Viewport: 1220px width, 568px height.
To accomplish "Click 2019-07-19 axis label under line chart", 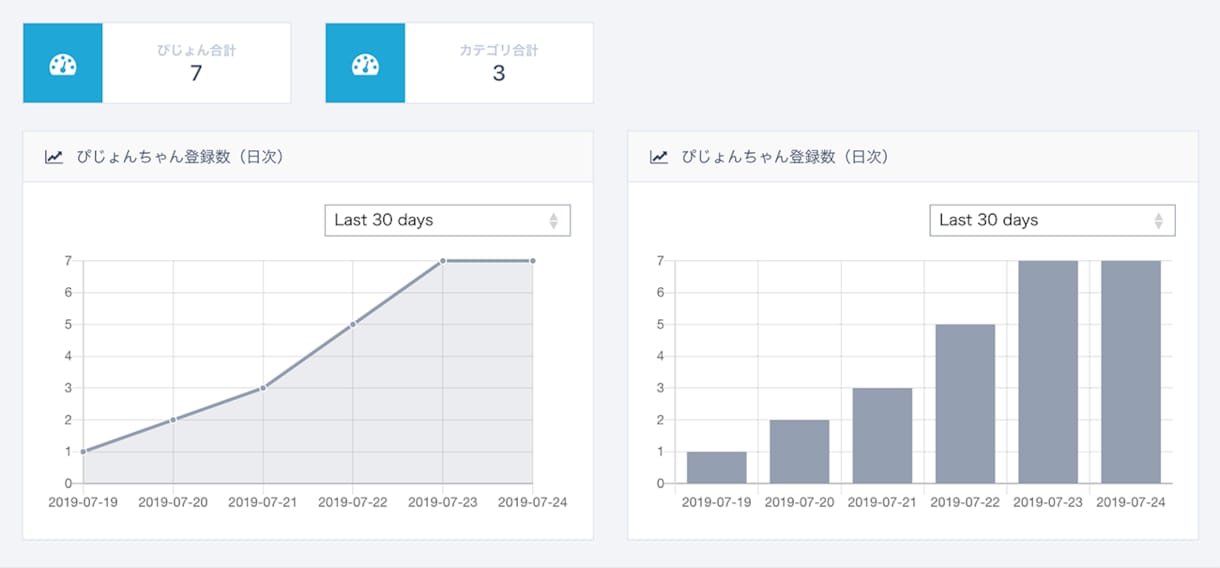I will pyautogui.click(x=83, y=502).
